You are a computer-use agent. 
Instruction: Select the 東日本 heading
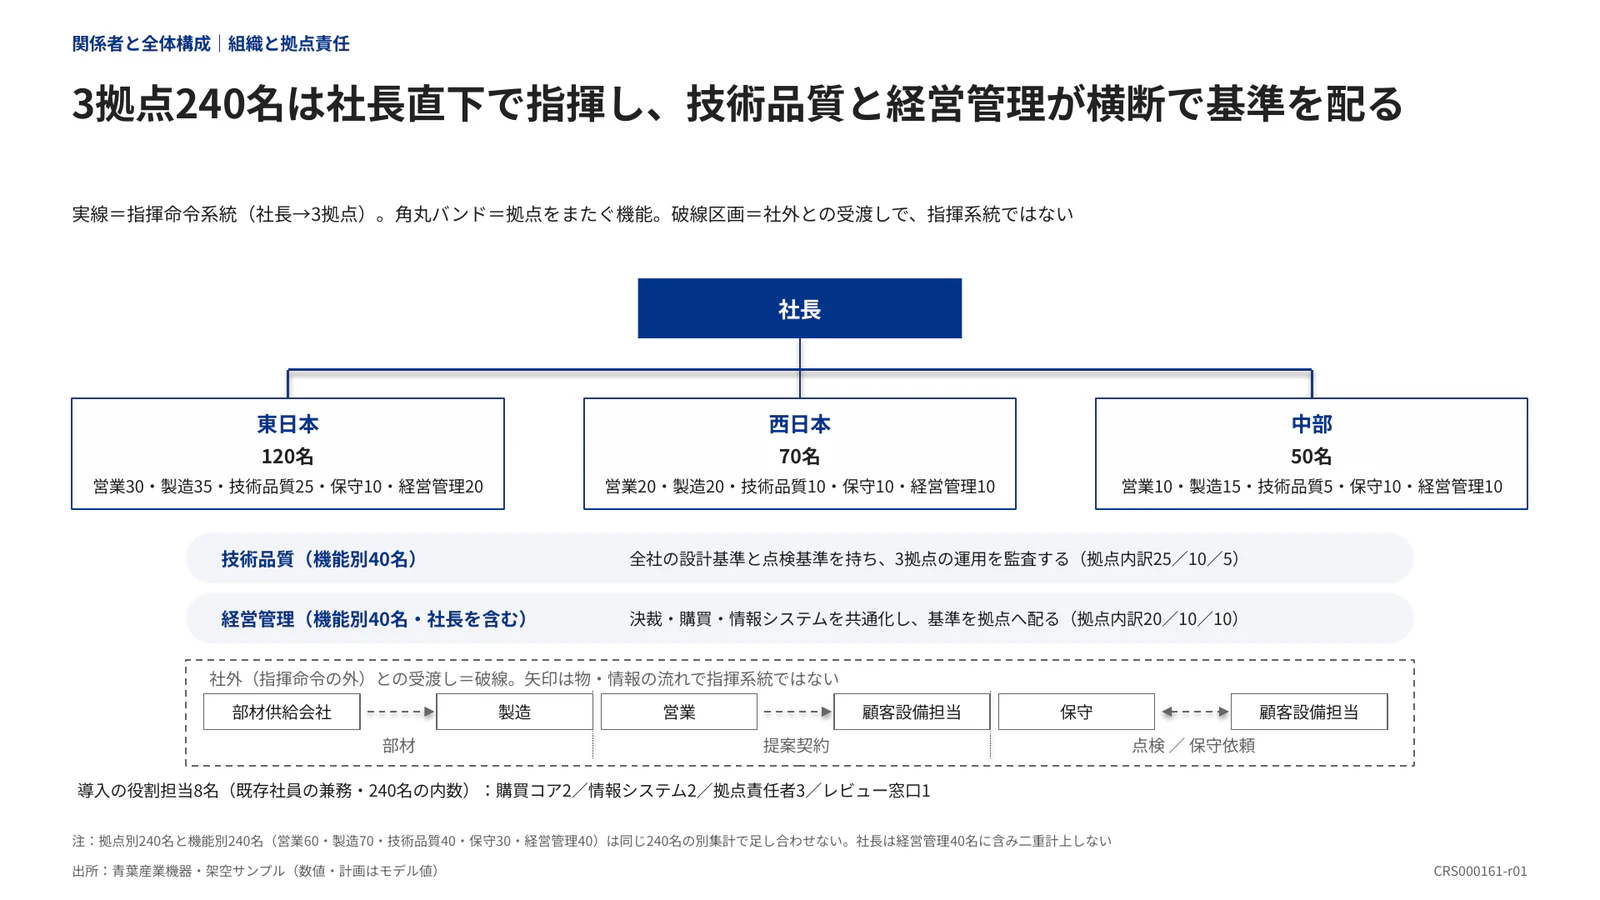tap(288, 424)
